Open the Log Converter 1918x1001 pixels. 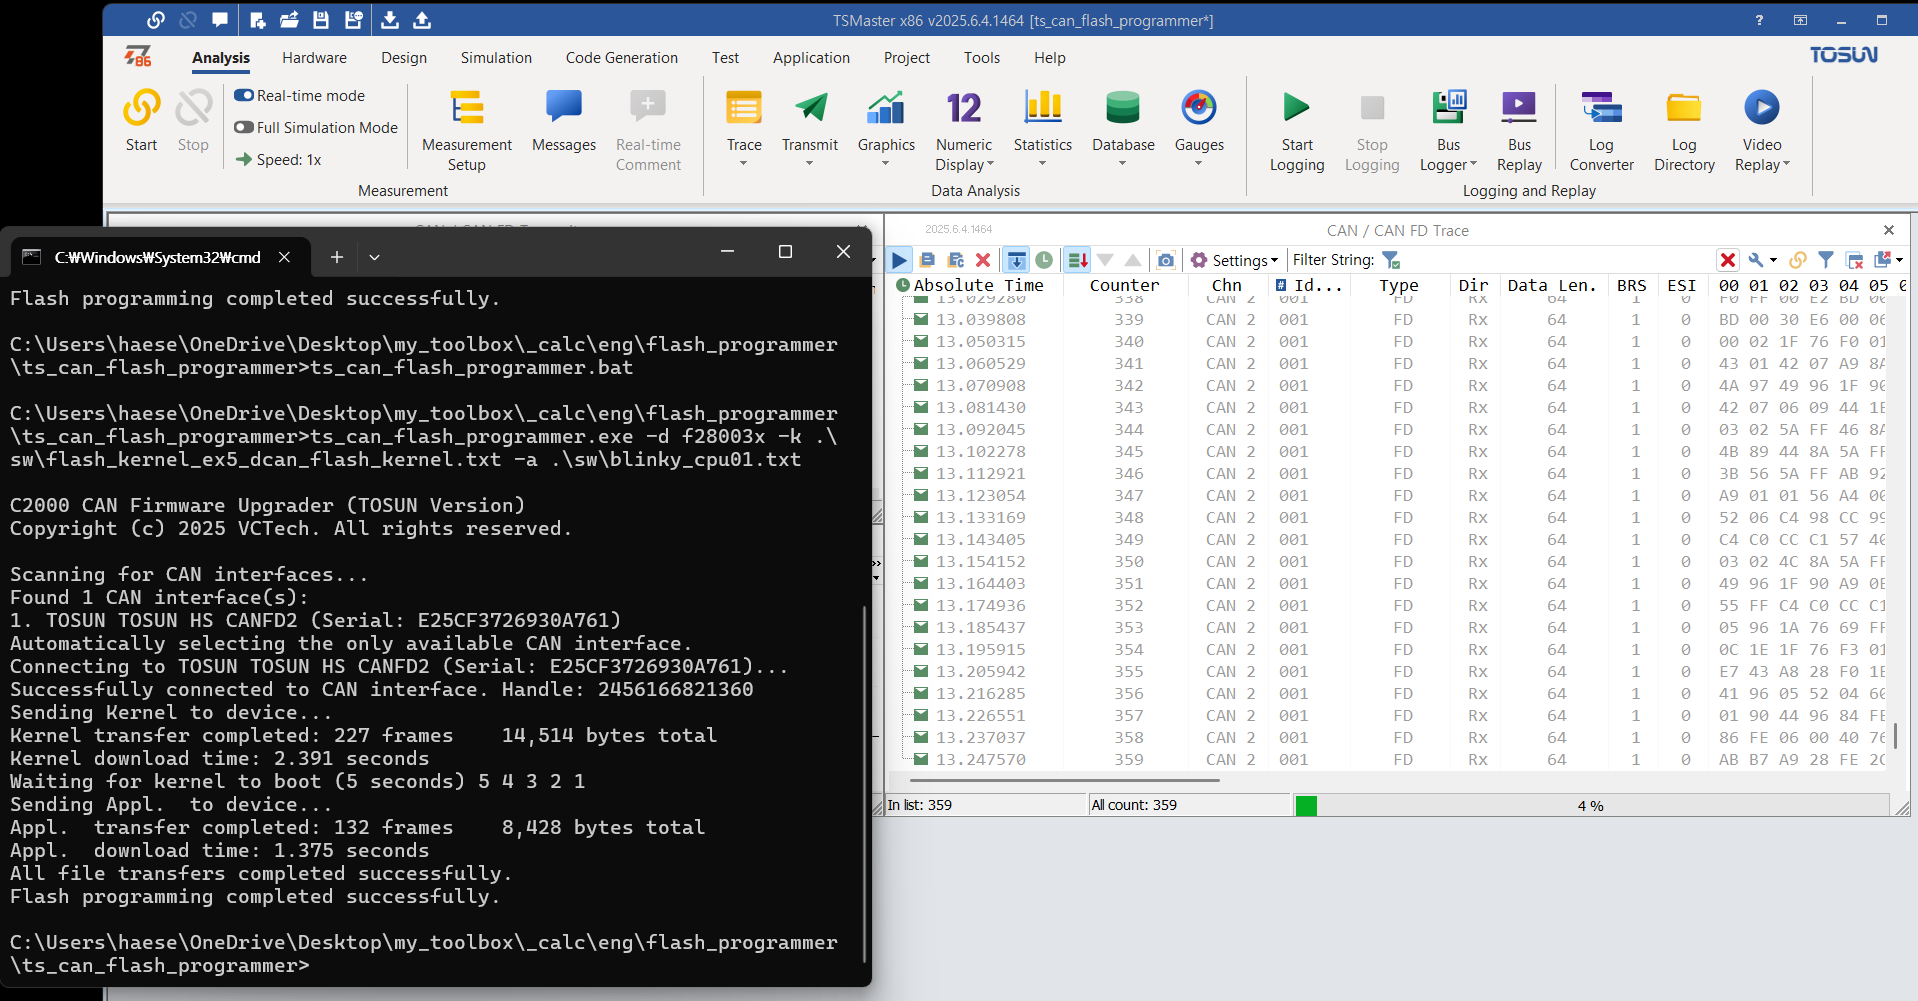pyautogui.click(x=1601, y=131)
